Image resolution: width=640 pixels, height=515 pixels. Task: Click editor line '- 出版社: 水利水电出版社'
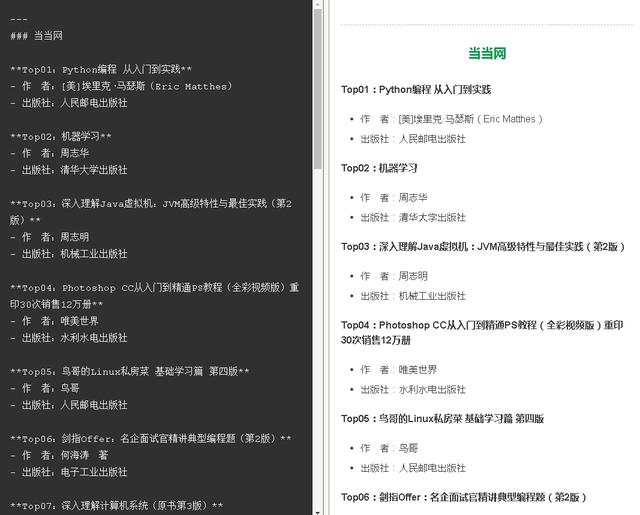point(69,338)
